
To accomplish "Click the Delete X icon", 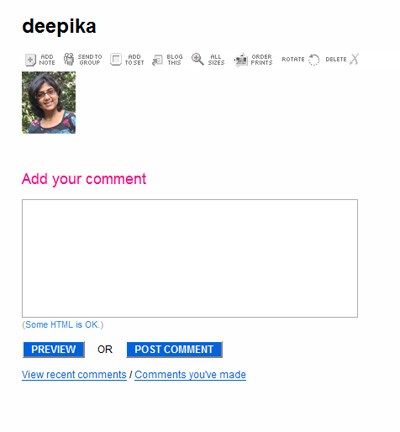I will coord(354,59).
